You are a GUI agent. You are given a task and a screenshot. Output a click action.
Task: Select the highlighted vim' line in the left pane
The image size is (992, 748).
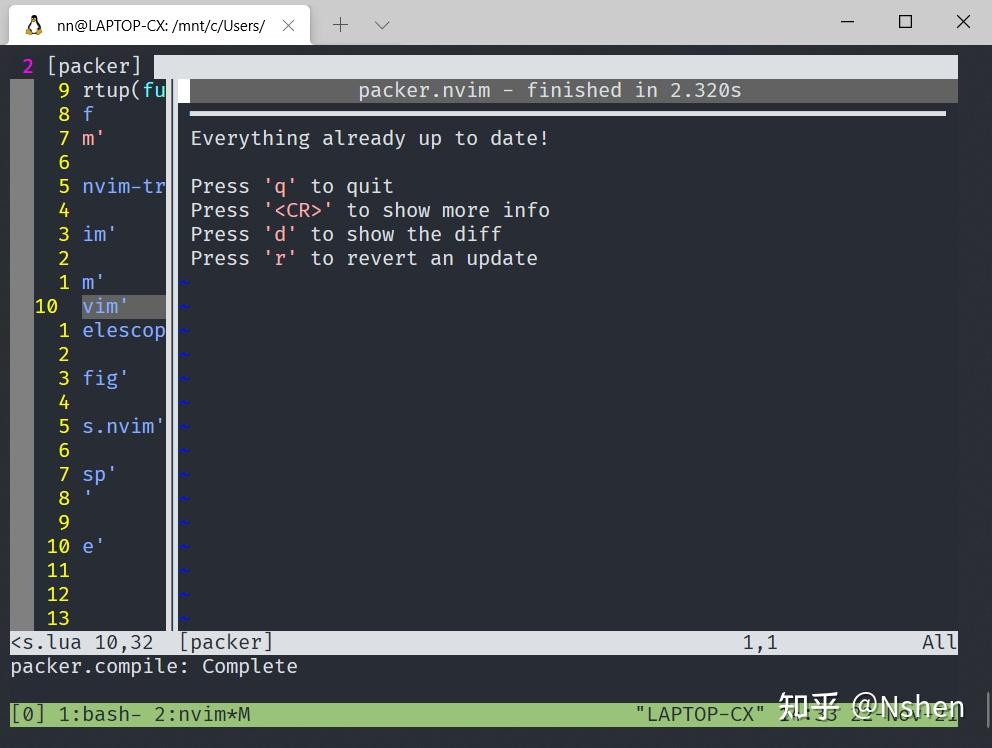tap(104, 306)
